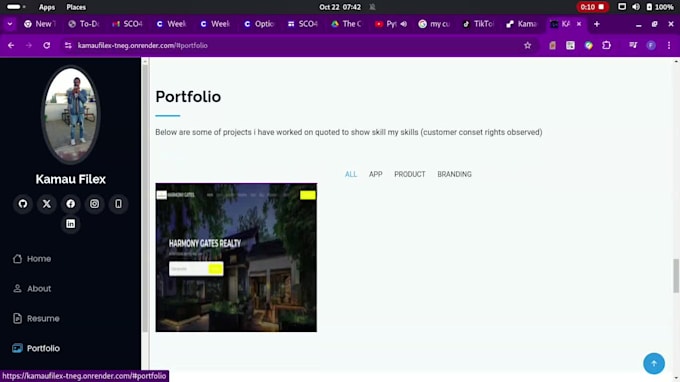Mute the audio-playing YouTube tab
Image resolution: width=680 pixels, height=382 pixels.
coord(404,24)
